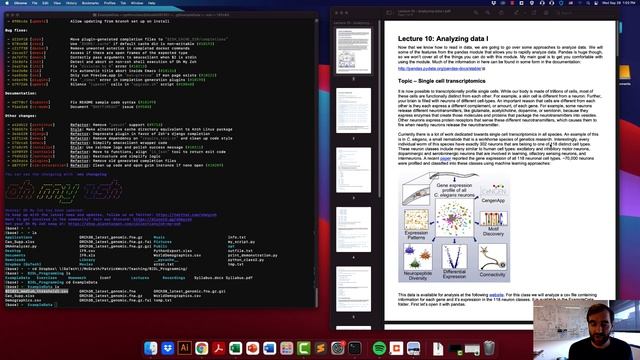This screenshot has height=360, width=640.
Task: Click the 'Bug fixes:' heading in the terminal
Action: (16, 30)
